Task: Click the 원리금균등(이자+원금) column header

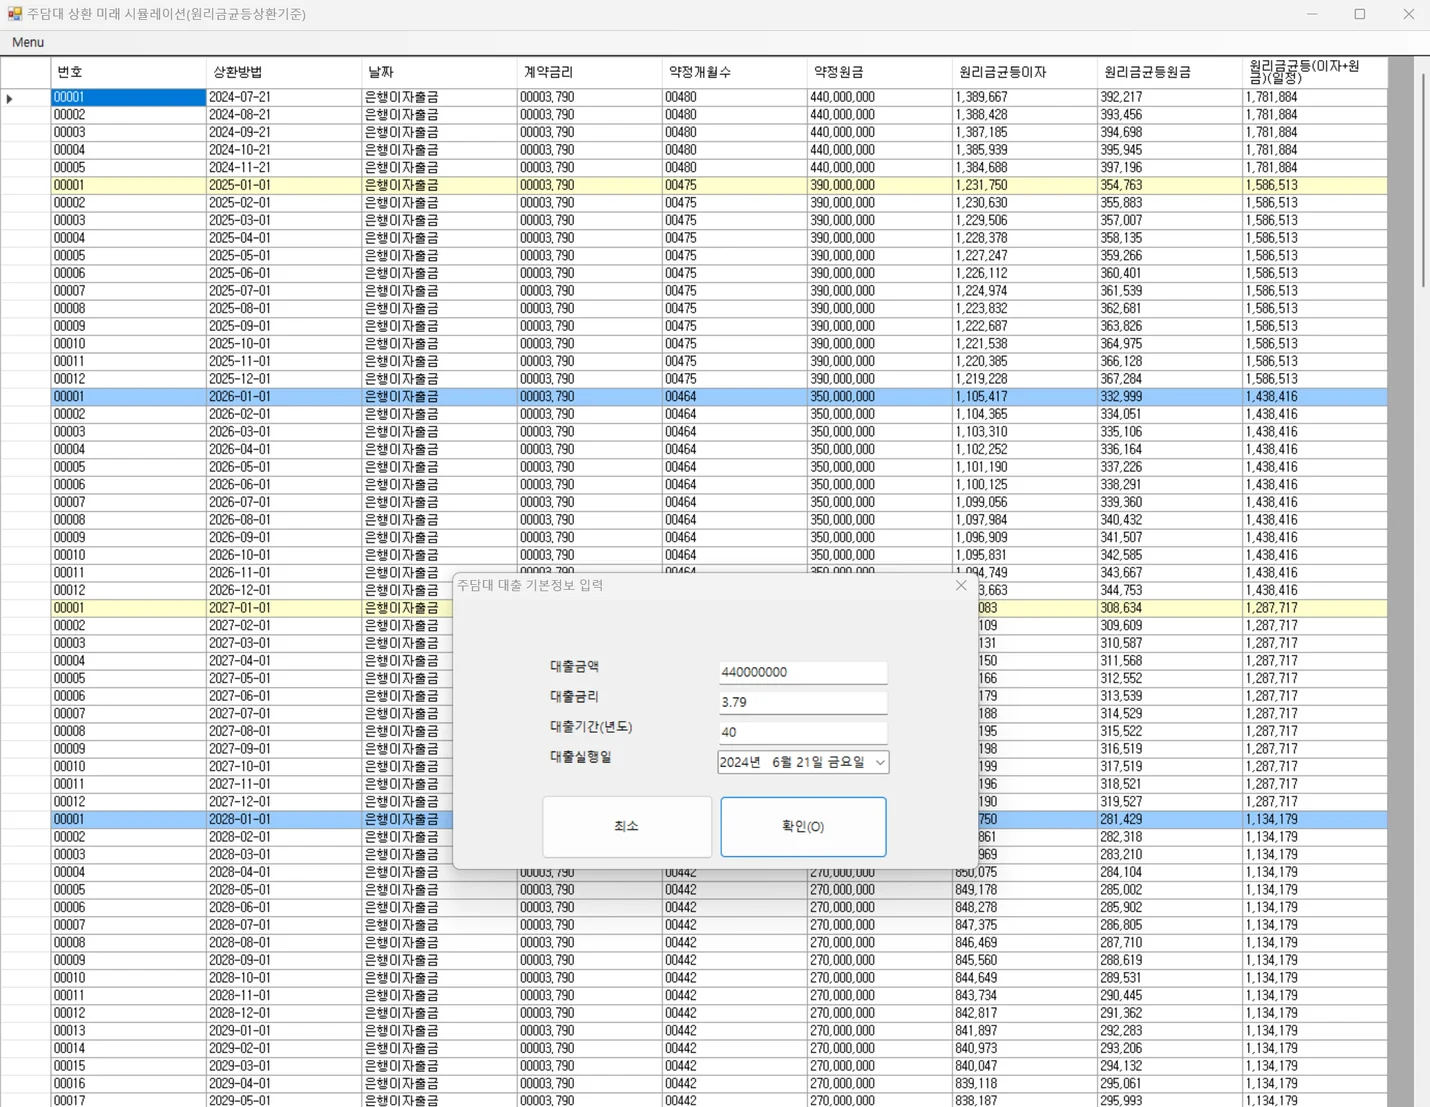Action: tap(1314, 72)
